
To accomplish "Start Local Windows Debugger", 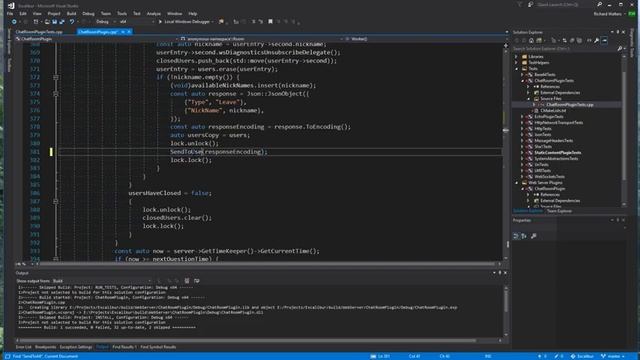I will [x=186, y=22].
